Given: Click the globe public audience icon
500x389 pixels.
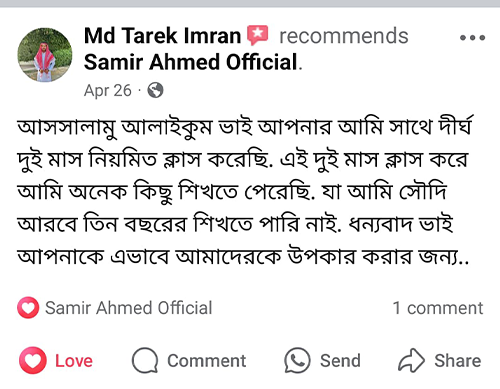Looking at the screenshot, I should tap(155, 90).
